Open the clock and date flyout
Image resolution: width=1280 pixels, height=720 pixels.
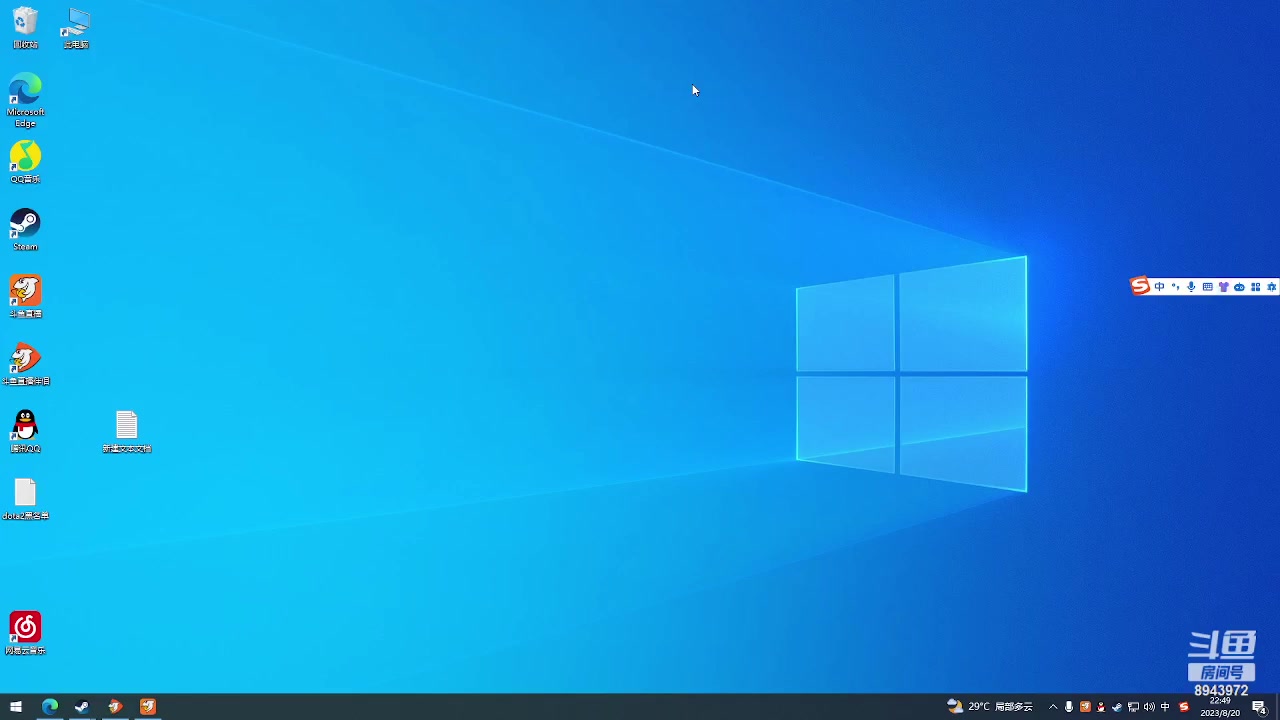coord(1220,707)
